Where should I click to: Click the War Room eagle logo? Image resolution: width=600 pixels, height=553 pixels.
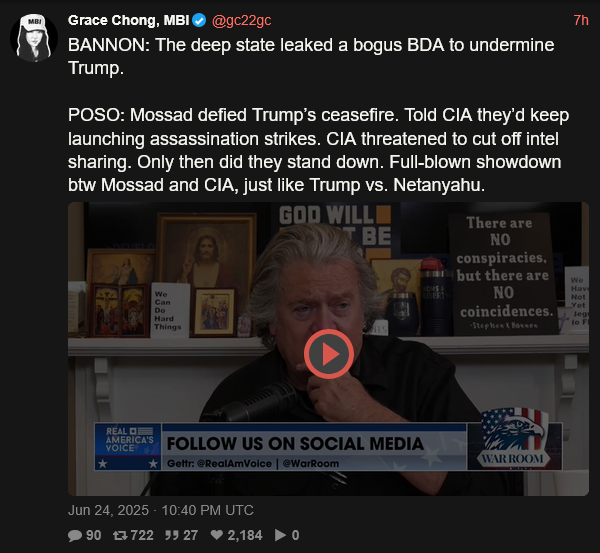click(x=513, y=438)
